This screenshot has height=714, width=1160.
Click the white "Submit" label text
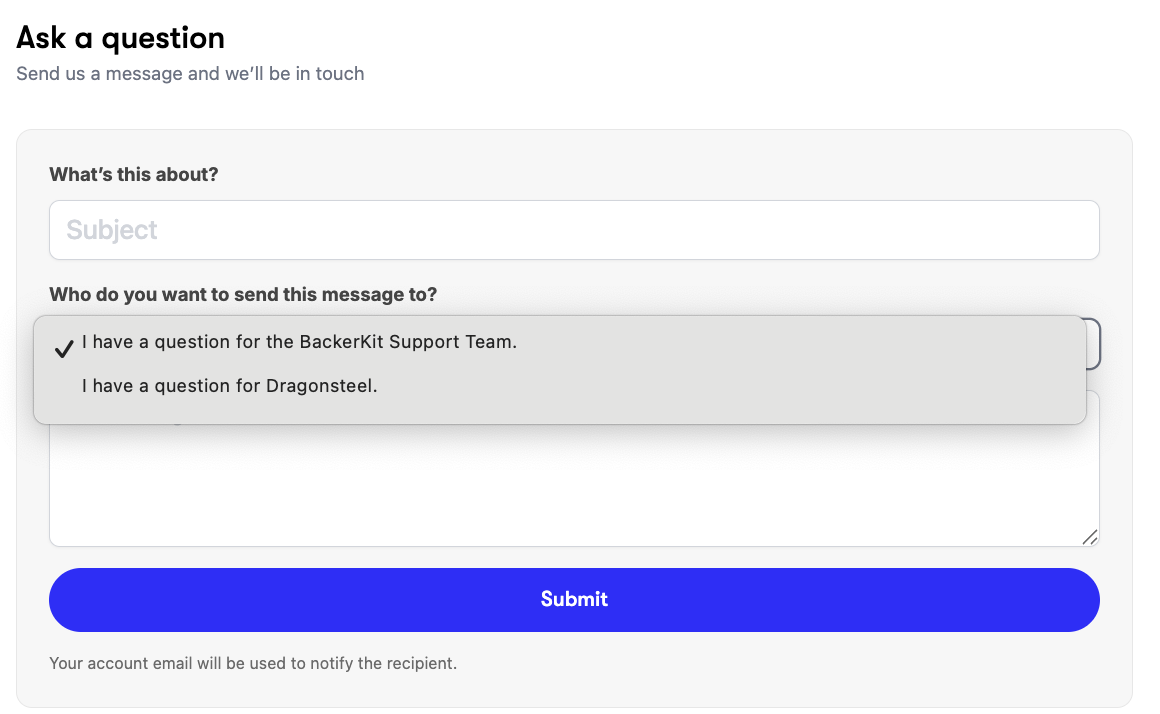click(574, 599)
